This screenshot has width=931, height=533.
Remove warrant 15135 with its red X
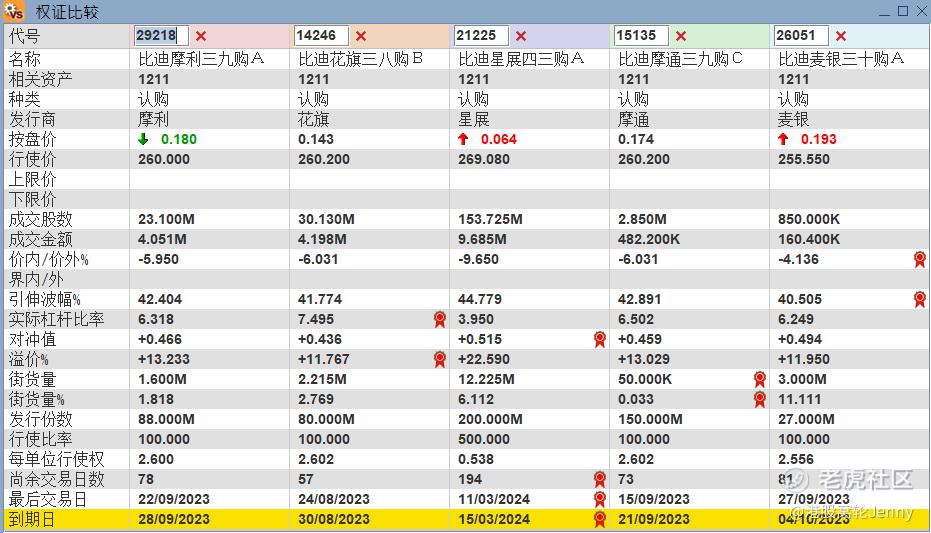tap(681, 36)
